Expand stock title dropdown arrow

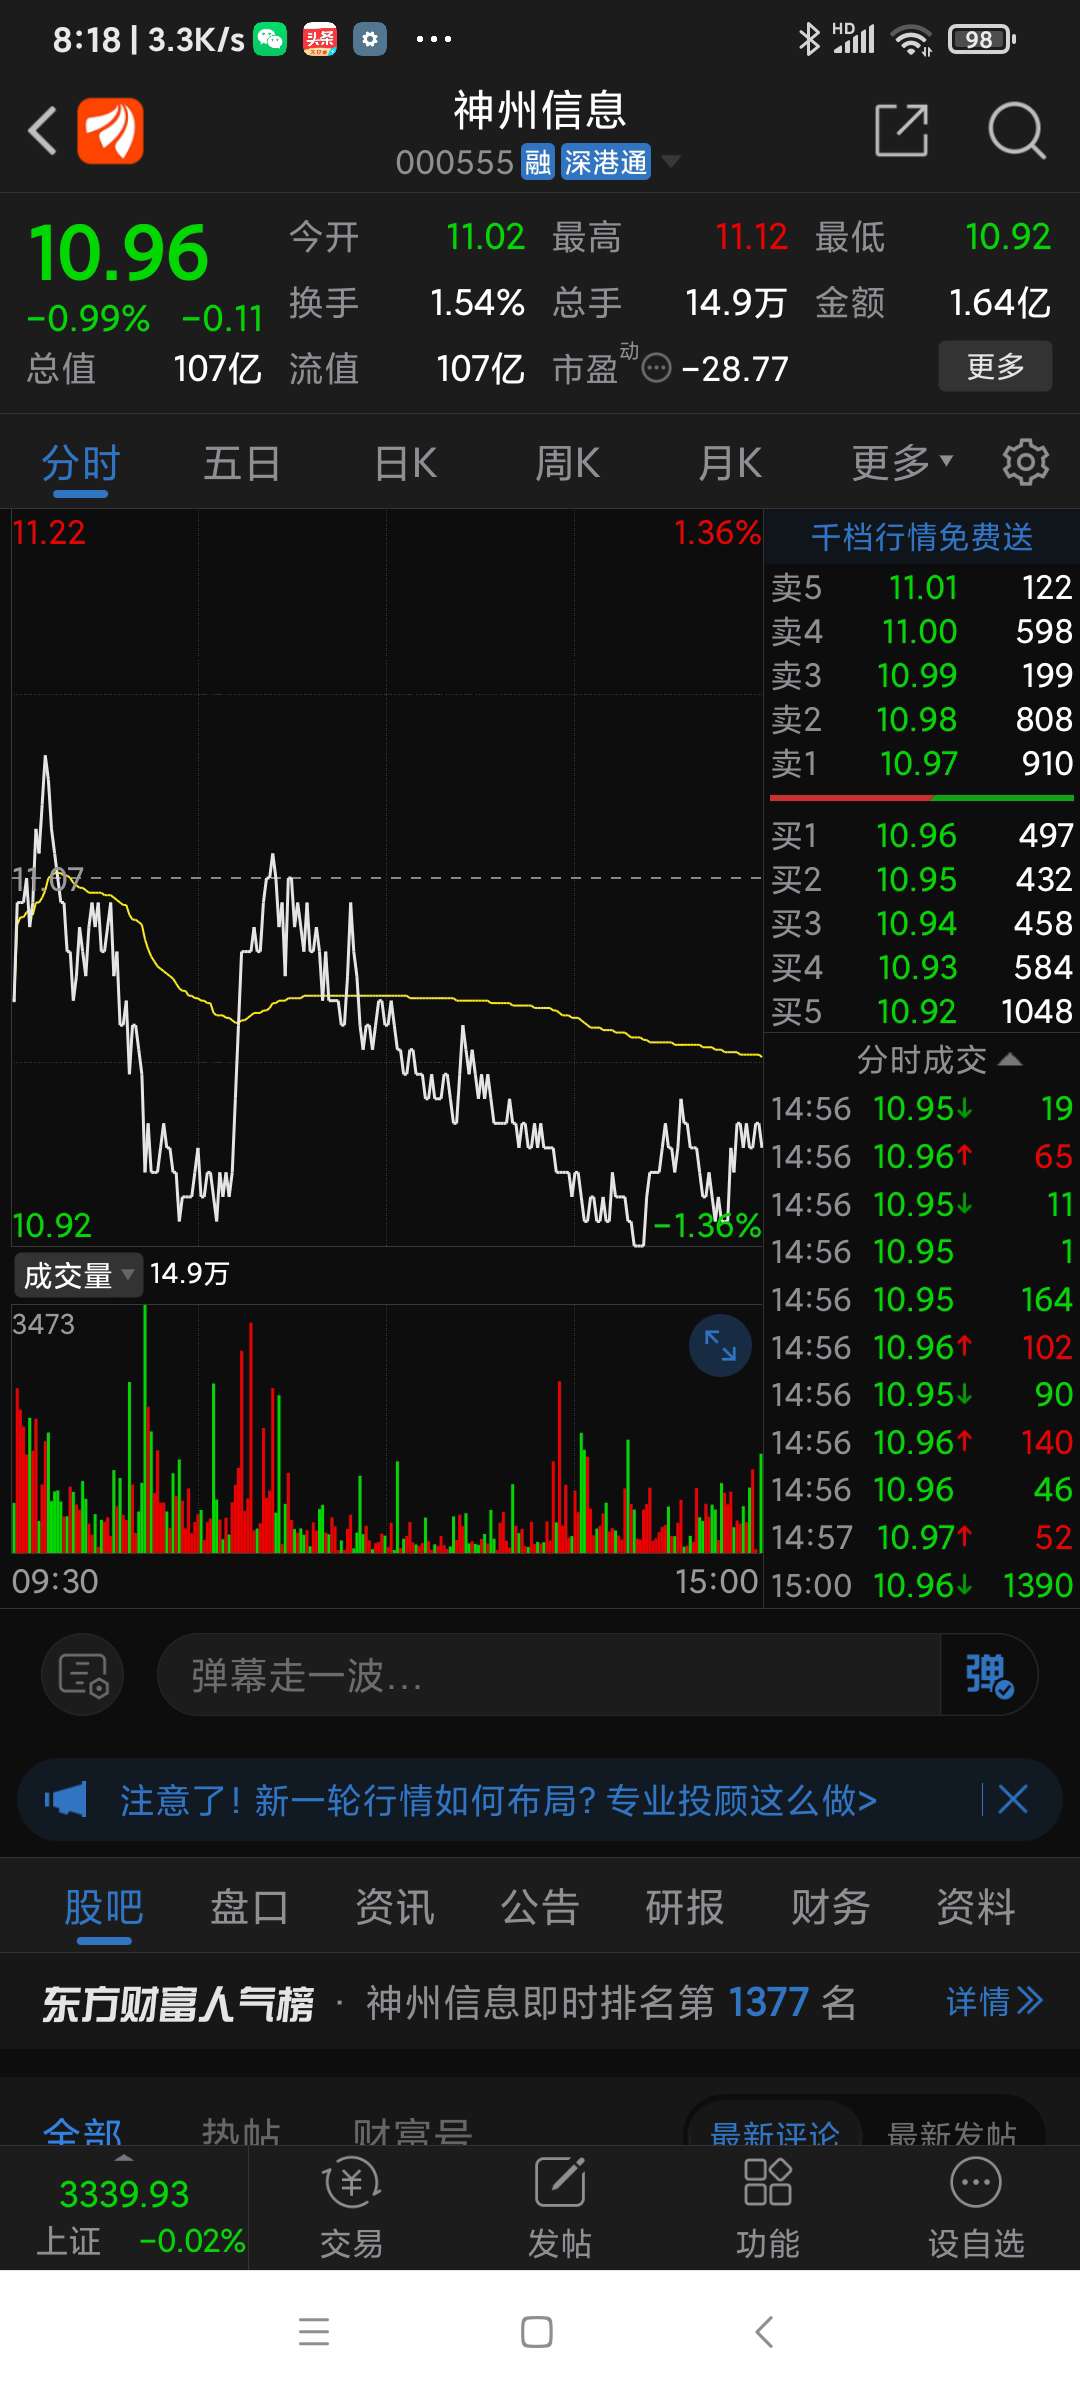tap(672, 161)
